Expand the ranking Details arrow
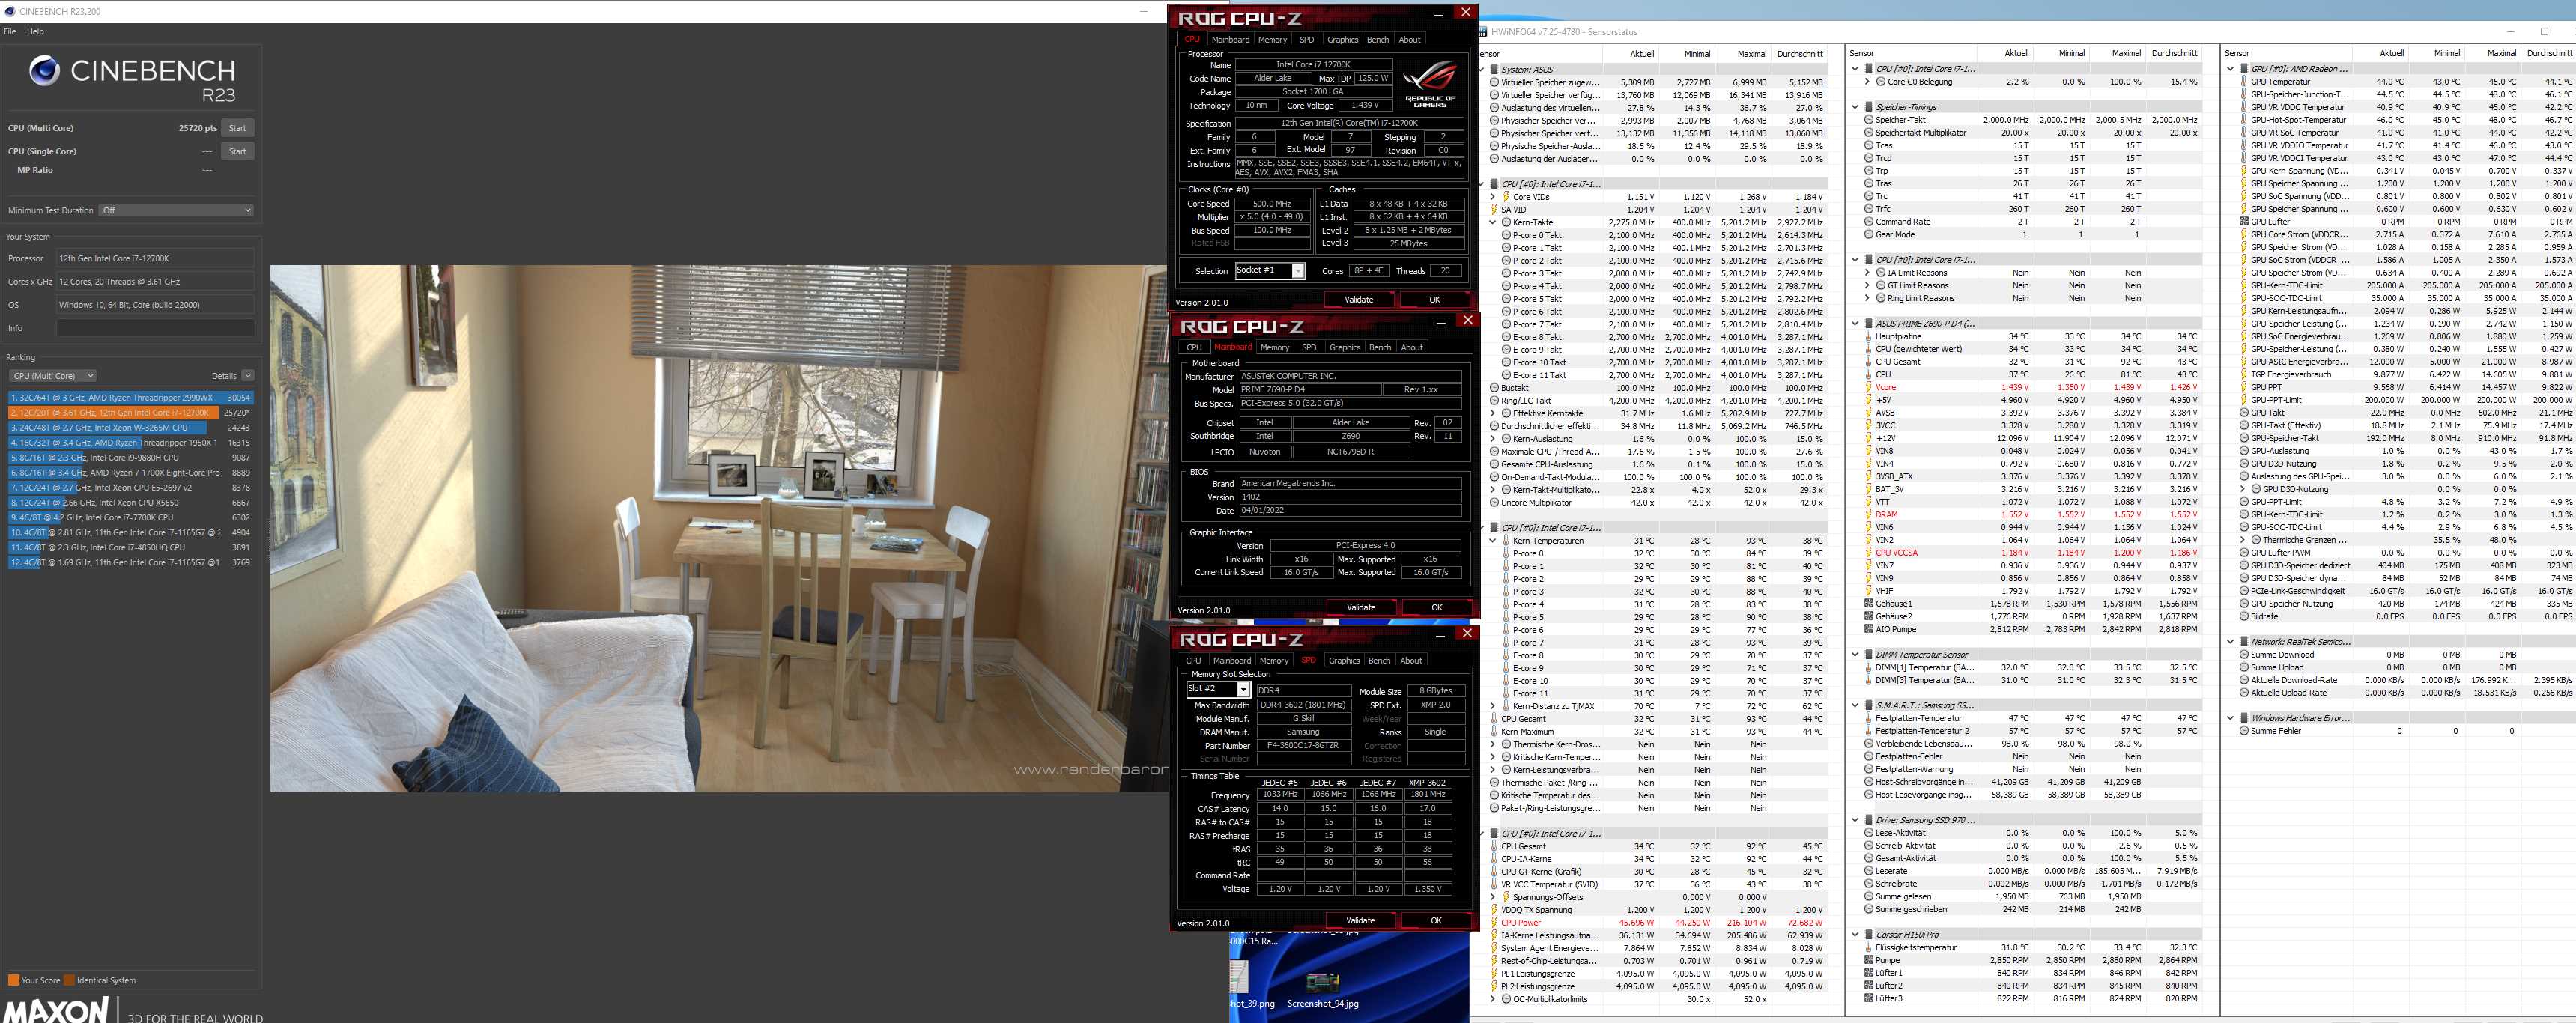The image size is (2576, 1023). point(248,376)
